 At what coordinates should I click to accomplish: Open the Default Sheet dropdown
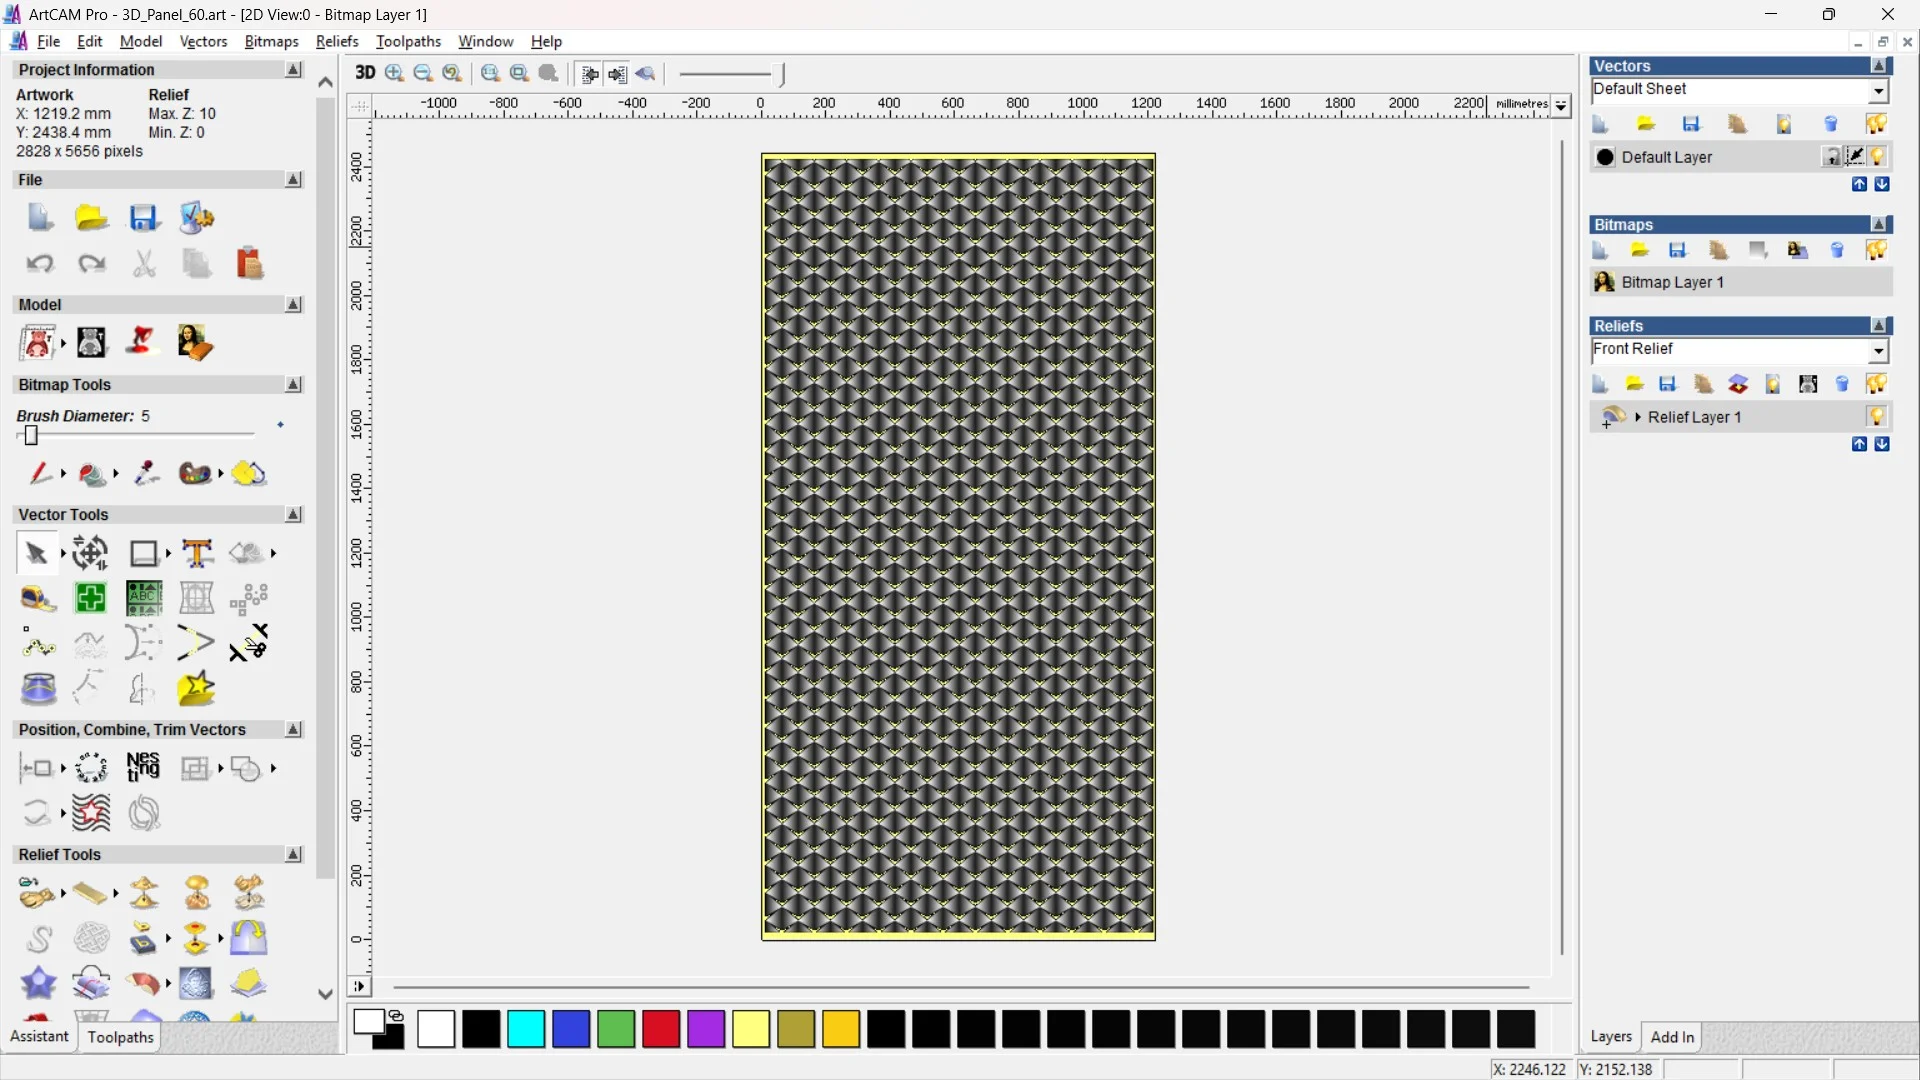[1879, 90]
